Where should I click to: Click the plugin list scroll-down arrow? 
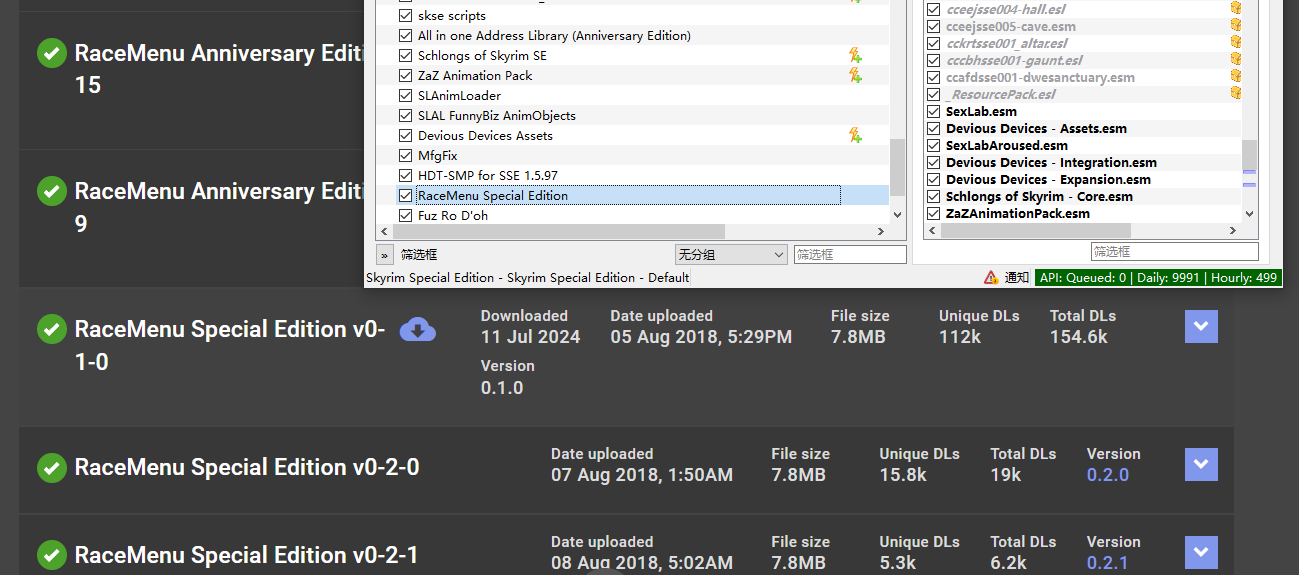(1249, 213)
